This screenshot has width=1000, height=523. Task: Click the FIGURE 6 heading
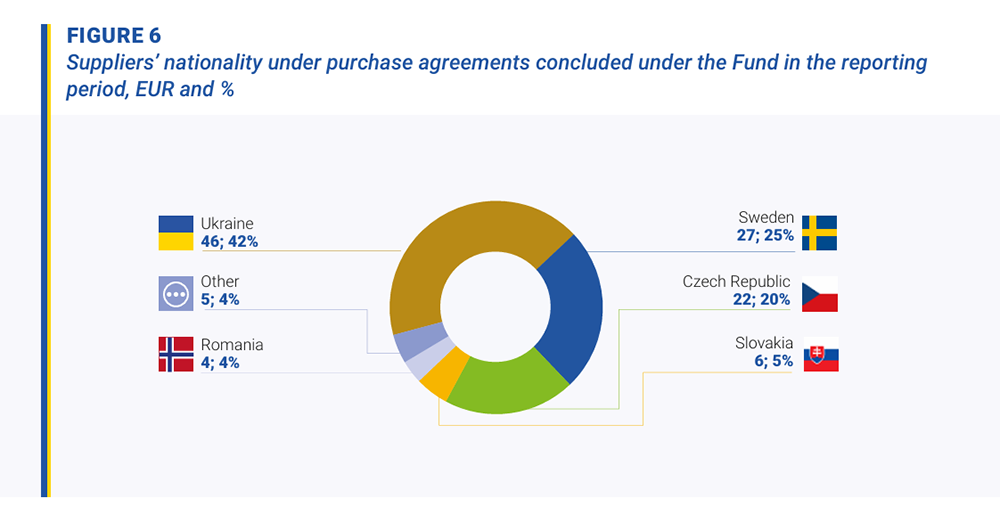pos(114,35)
